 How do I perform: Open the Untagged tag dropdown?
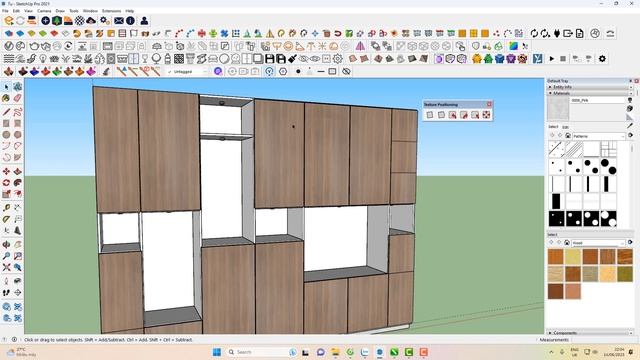187,71
